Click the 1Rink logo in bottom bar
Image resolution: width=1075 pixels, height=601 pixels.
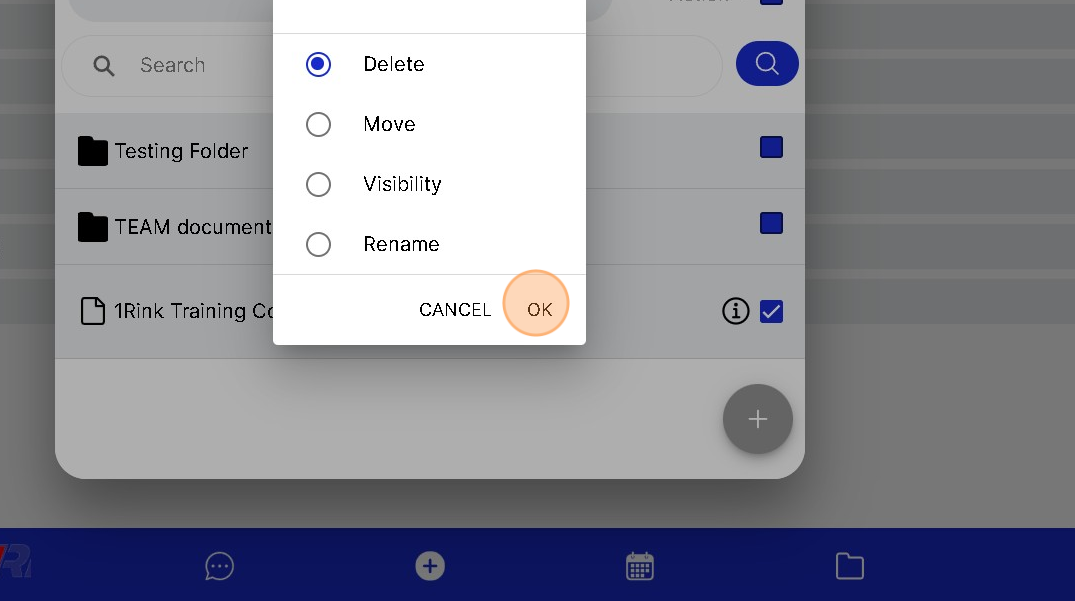15,561
